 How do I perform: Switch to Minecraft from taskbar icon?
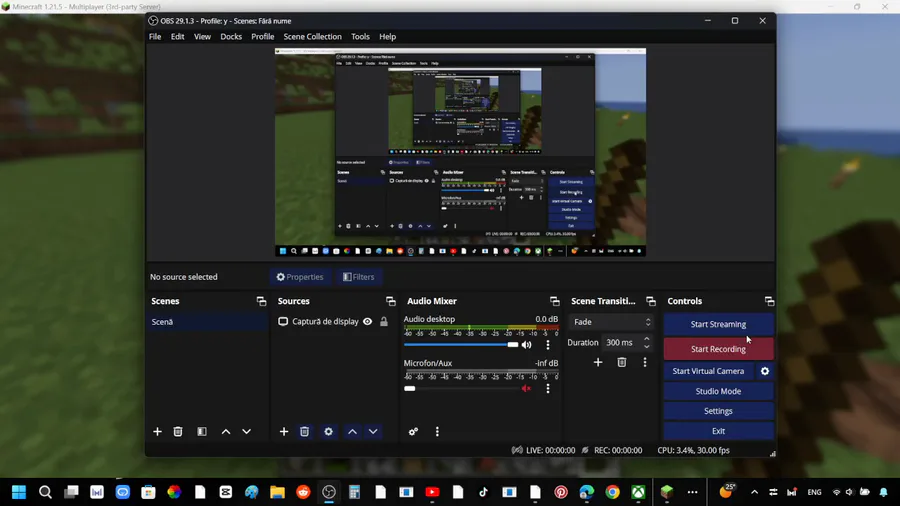pyautogui.click(x=666, y=492)
